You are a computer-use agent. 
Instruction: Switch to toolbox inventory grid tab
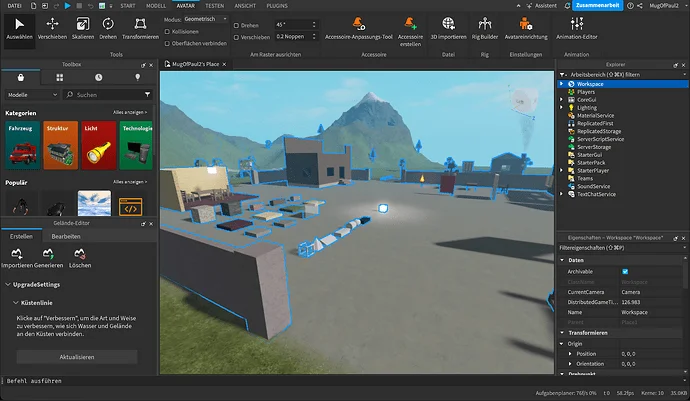[x=59, y=77]
